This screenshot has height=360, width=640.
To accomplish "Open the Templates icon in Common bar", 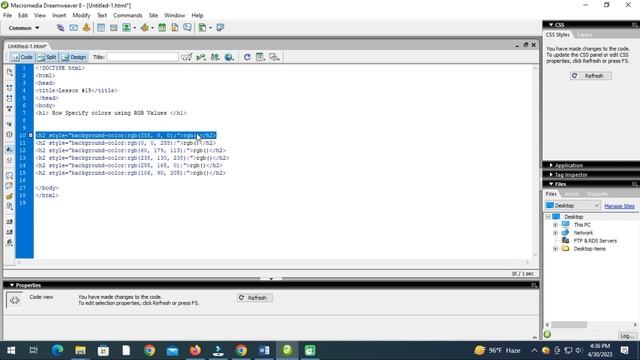I will pyautogui.click(x=202, y=28).
